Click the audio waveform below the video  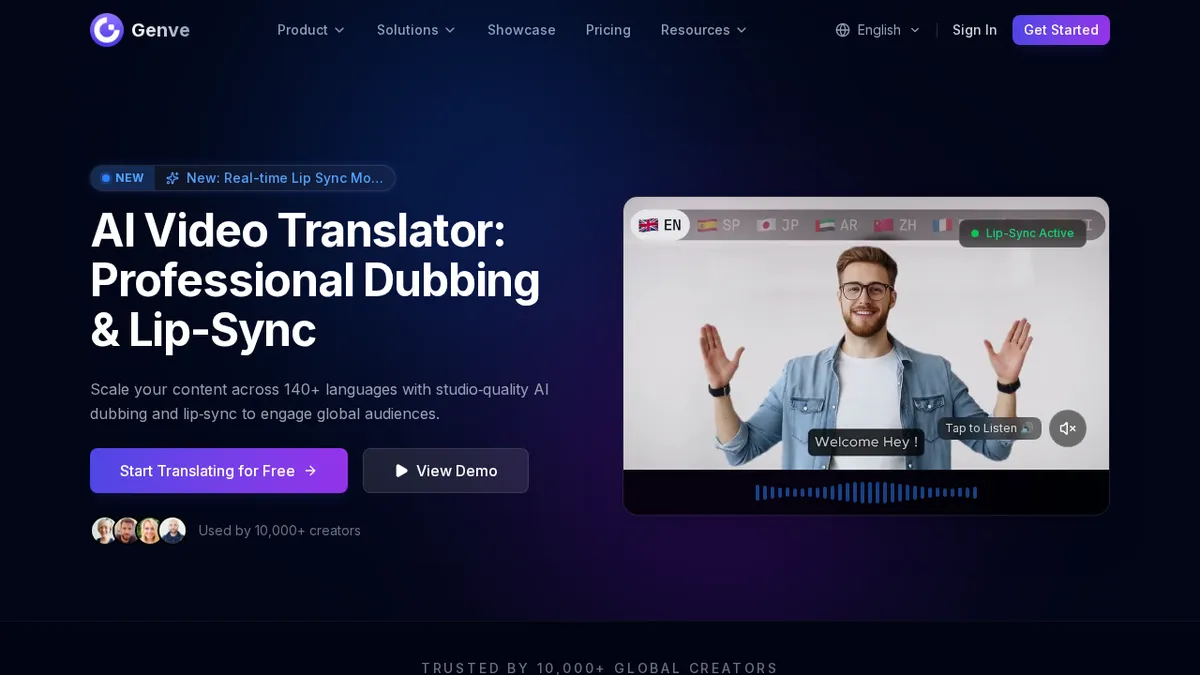[866, 492]
